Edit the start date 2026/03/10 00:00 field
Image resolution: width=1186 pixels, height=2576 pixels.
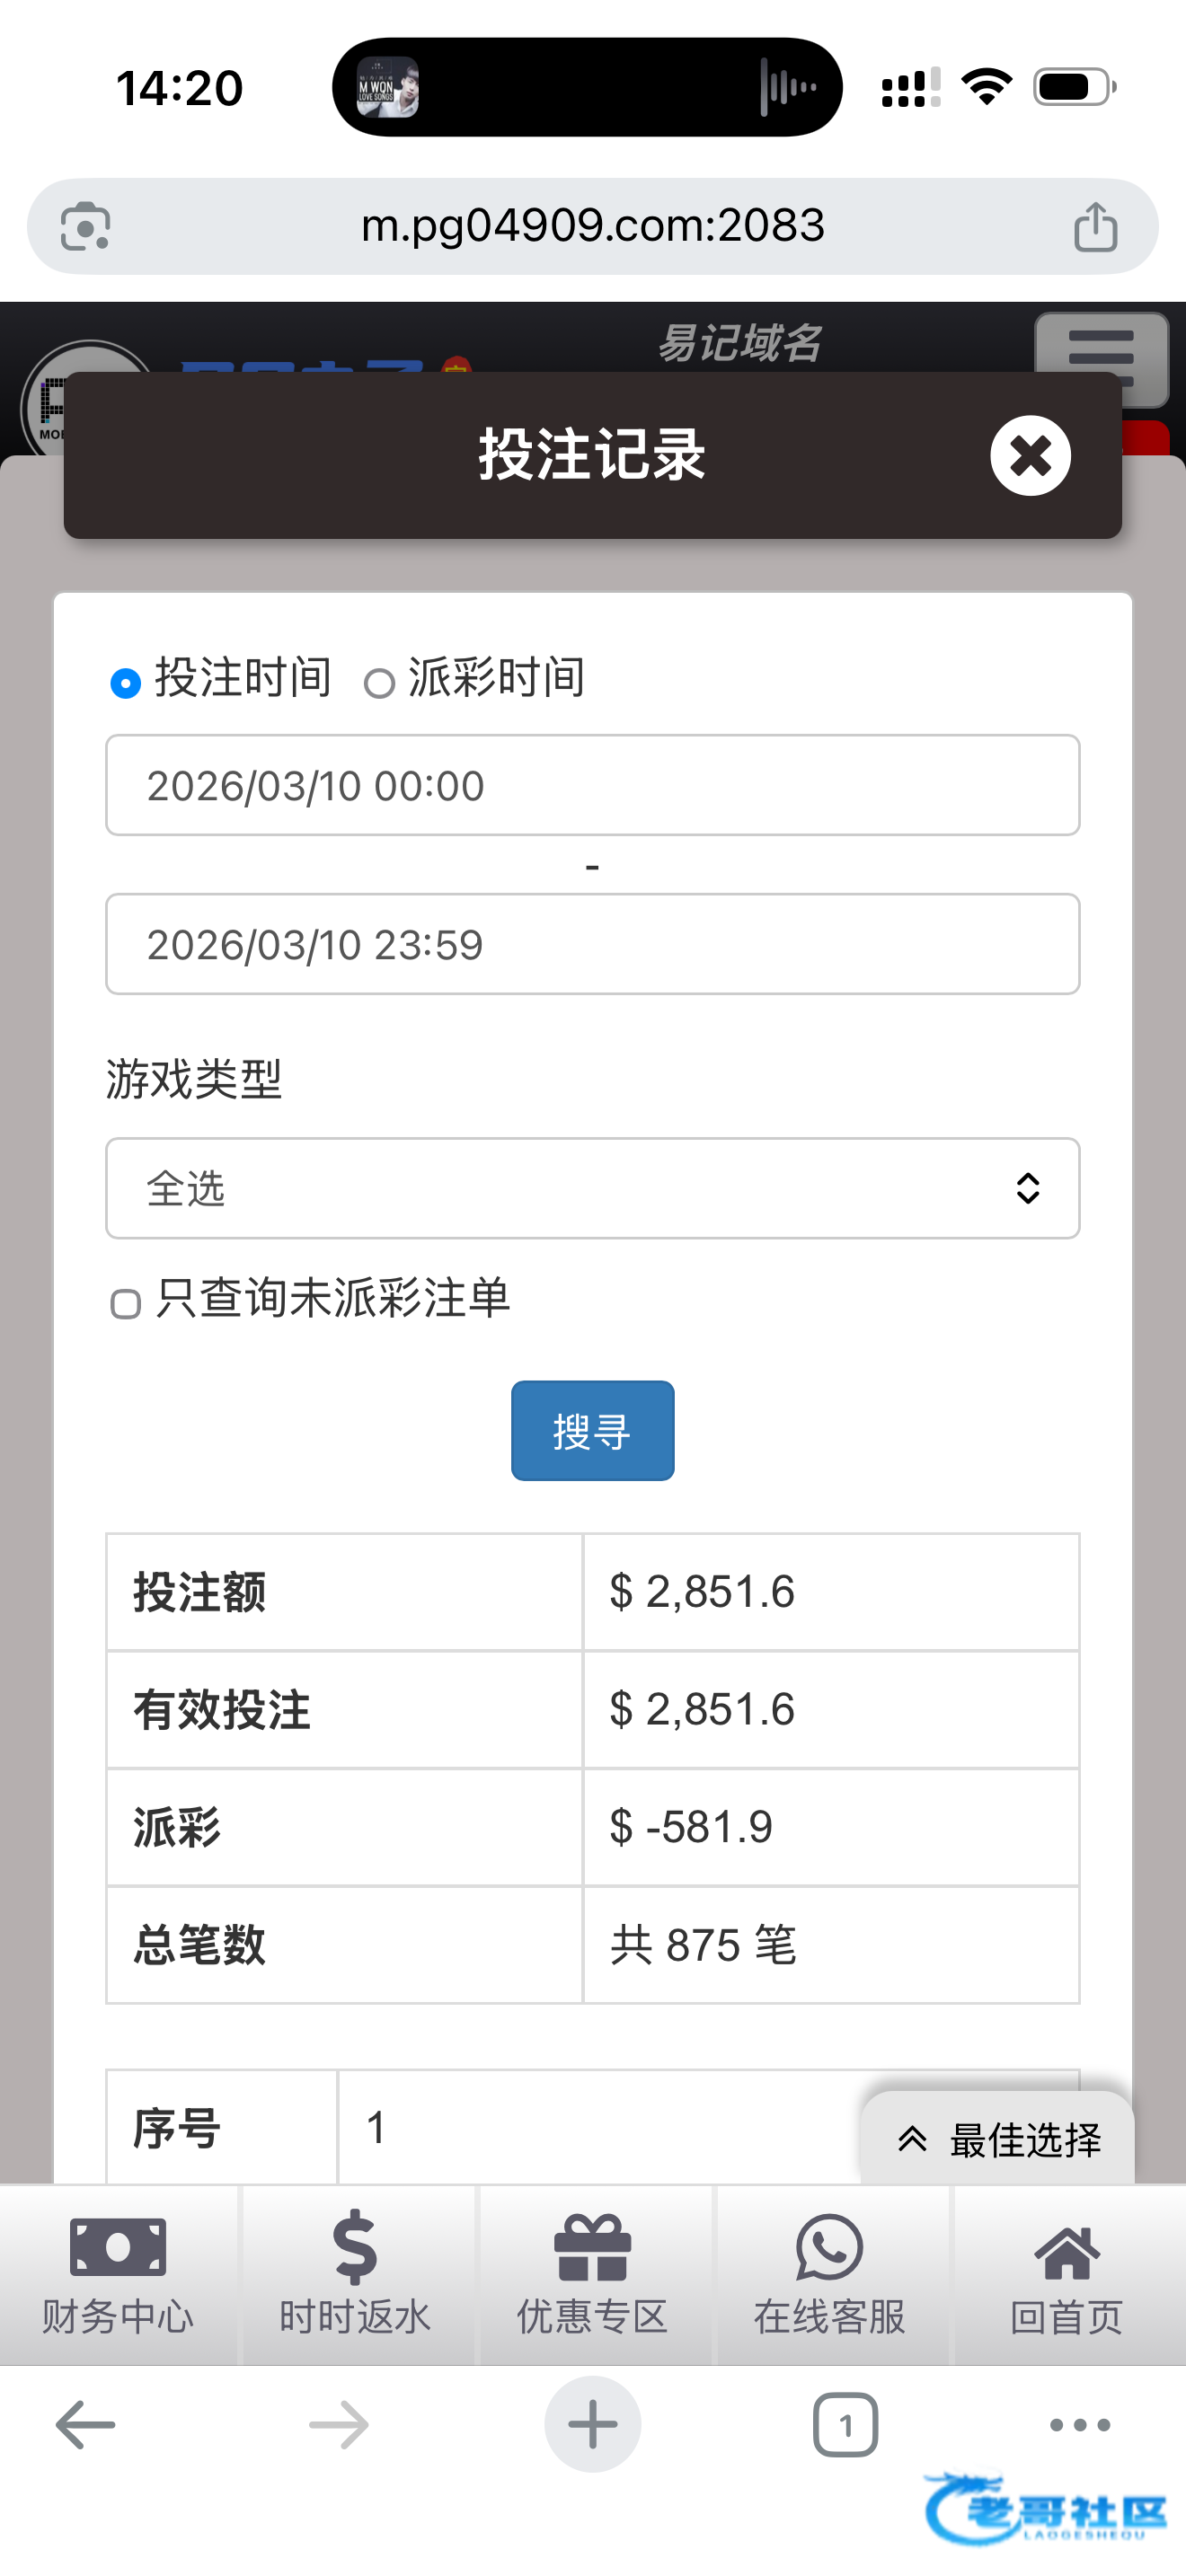[592, 785]
